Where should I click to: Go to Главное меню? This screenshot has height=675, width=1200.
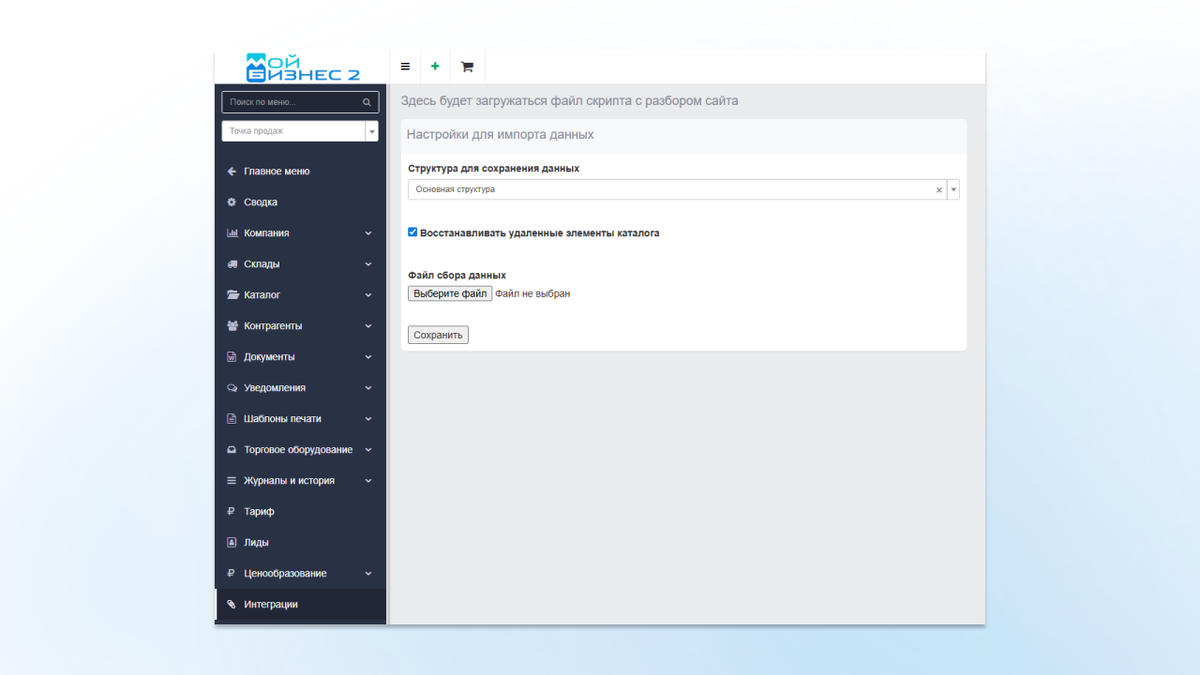pos(300,171)
